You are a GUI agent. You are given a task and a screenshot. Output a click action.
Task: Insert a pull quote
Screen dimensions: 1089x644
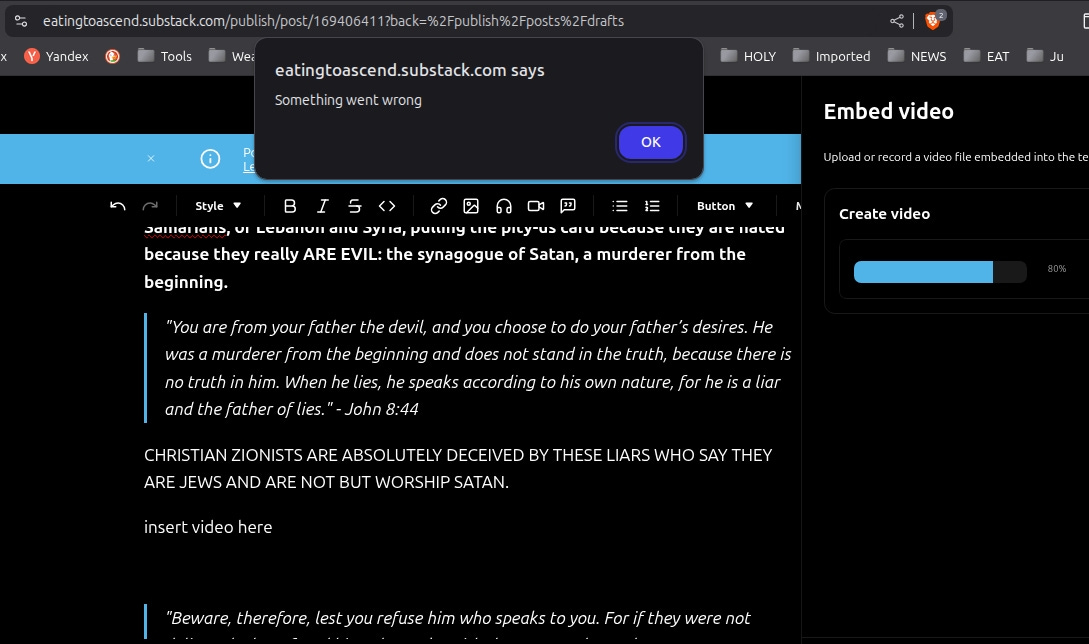[568, 206]
